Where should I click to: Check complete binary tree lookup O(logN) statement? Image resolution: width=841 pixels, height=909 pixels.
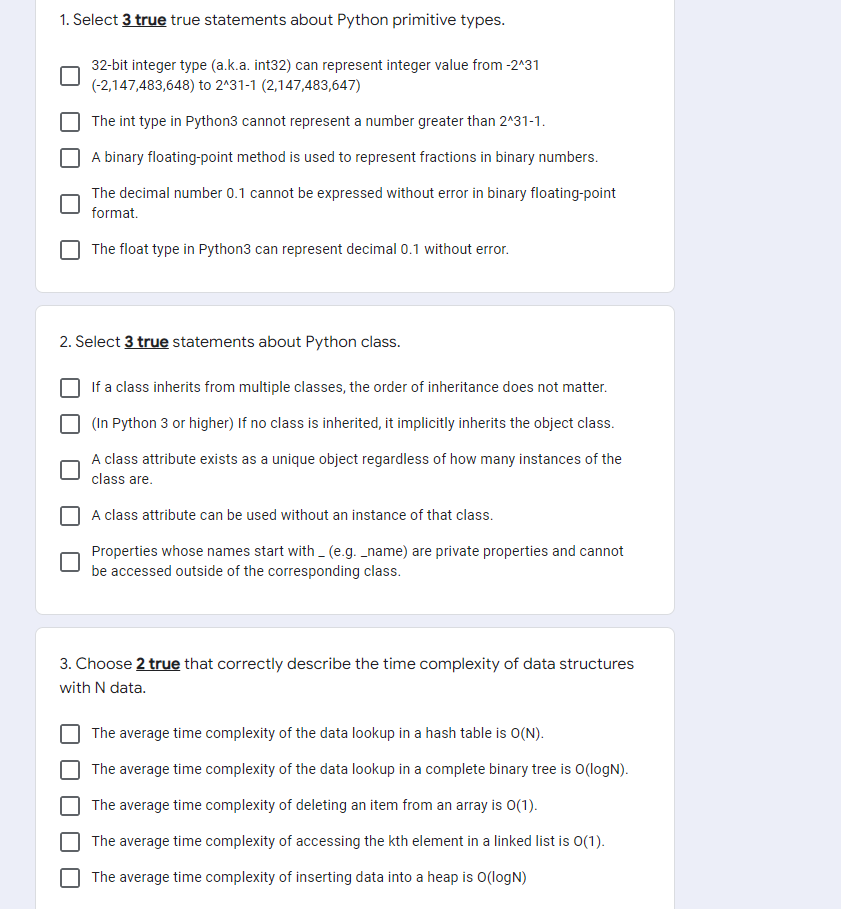click(x=69, y=769)
